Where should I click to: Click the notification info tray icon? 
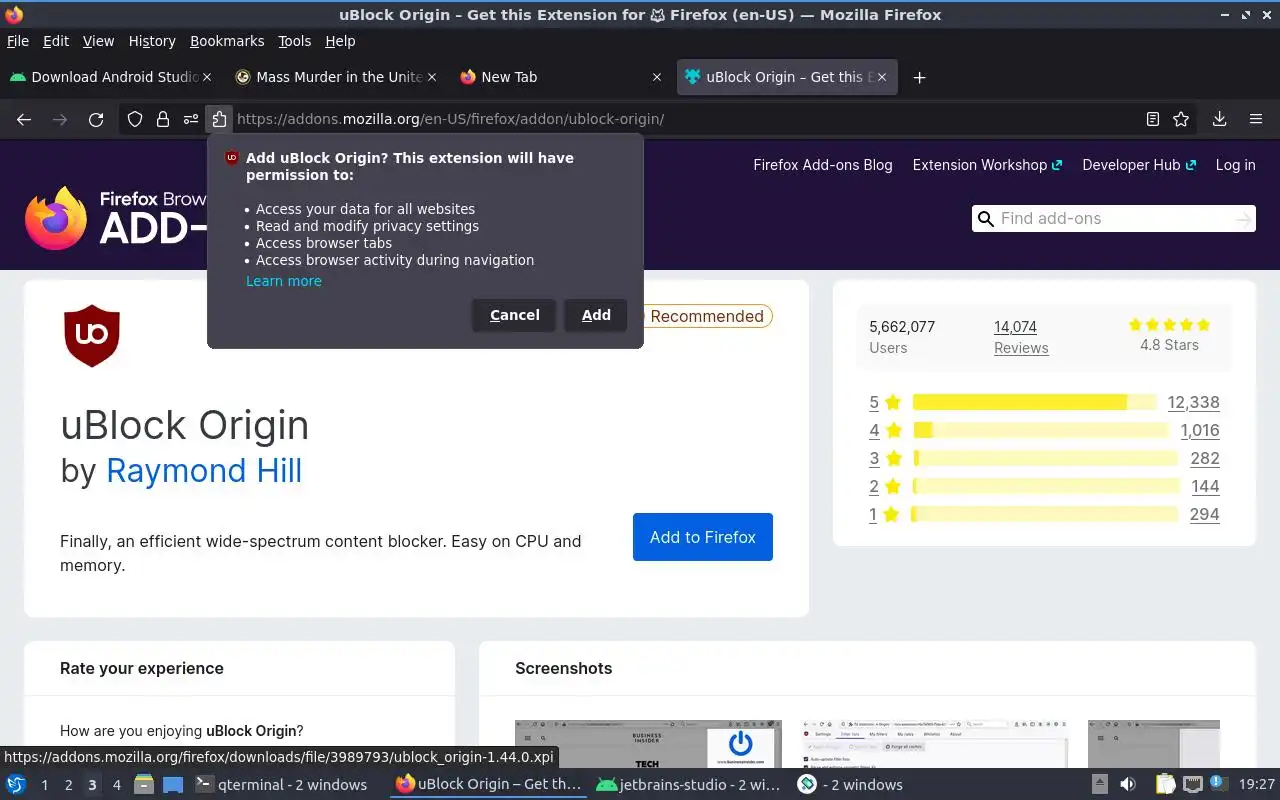(x=1217, y=782)
